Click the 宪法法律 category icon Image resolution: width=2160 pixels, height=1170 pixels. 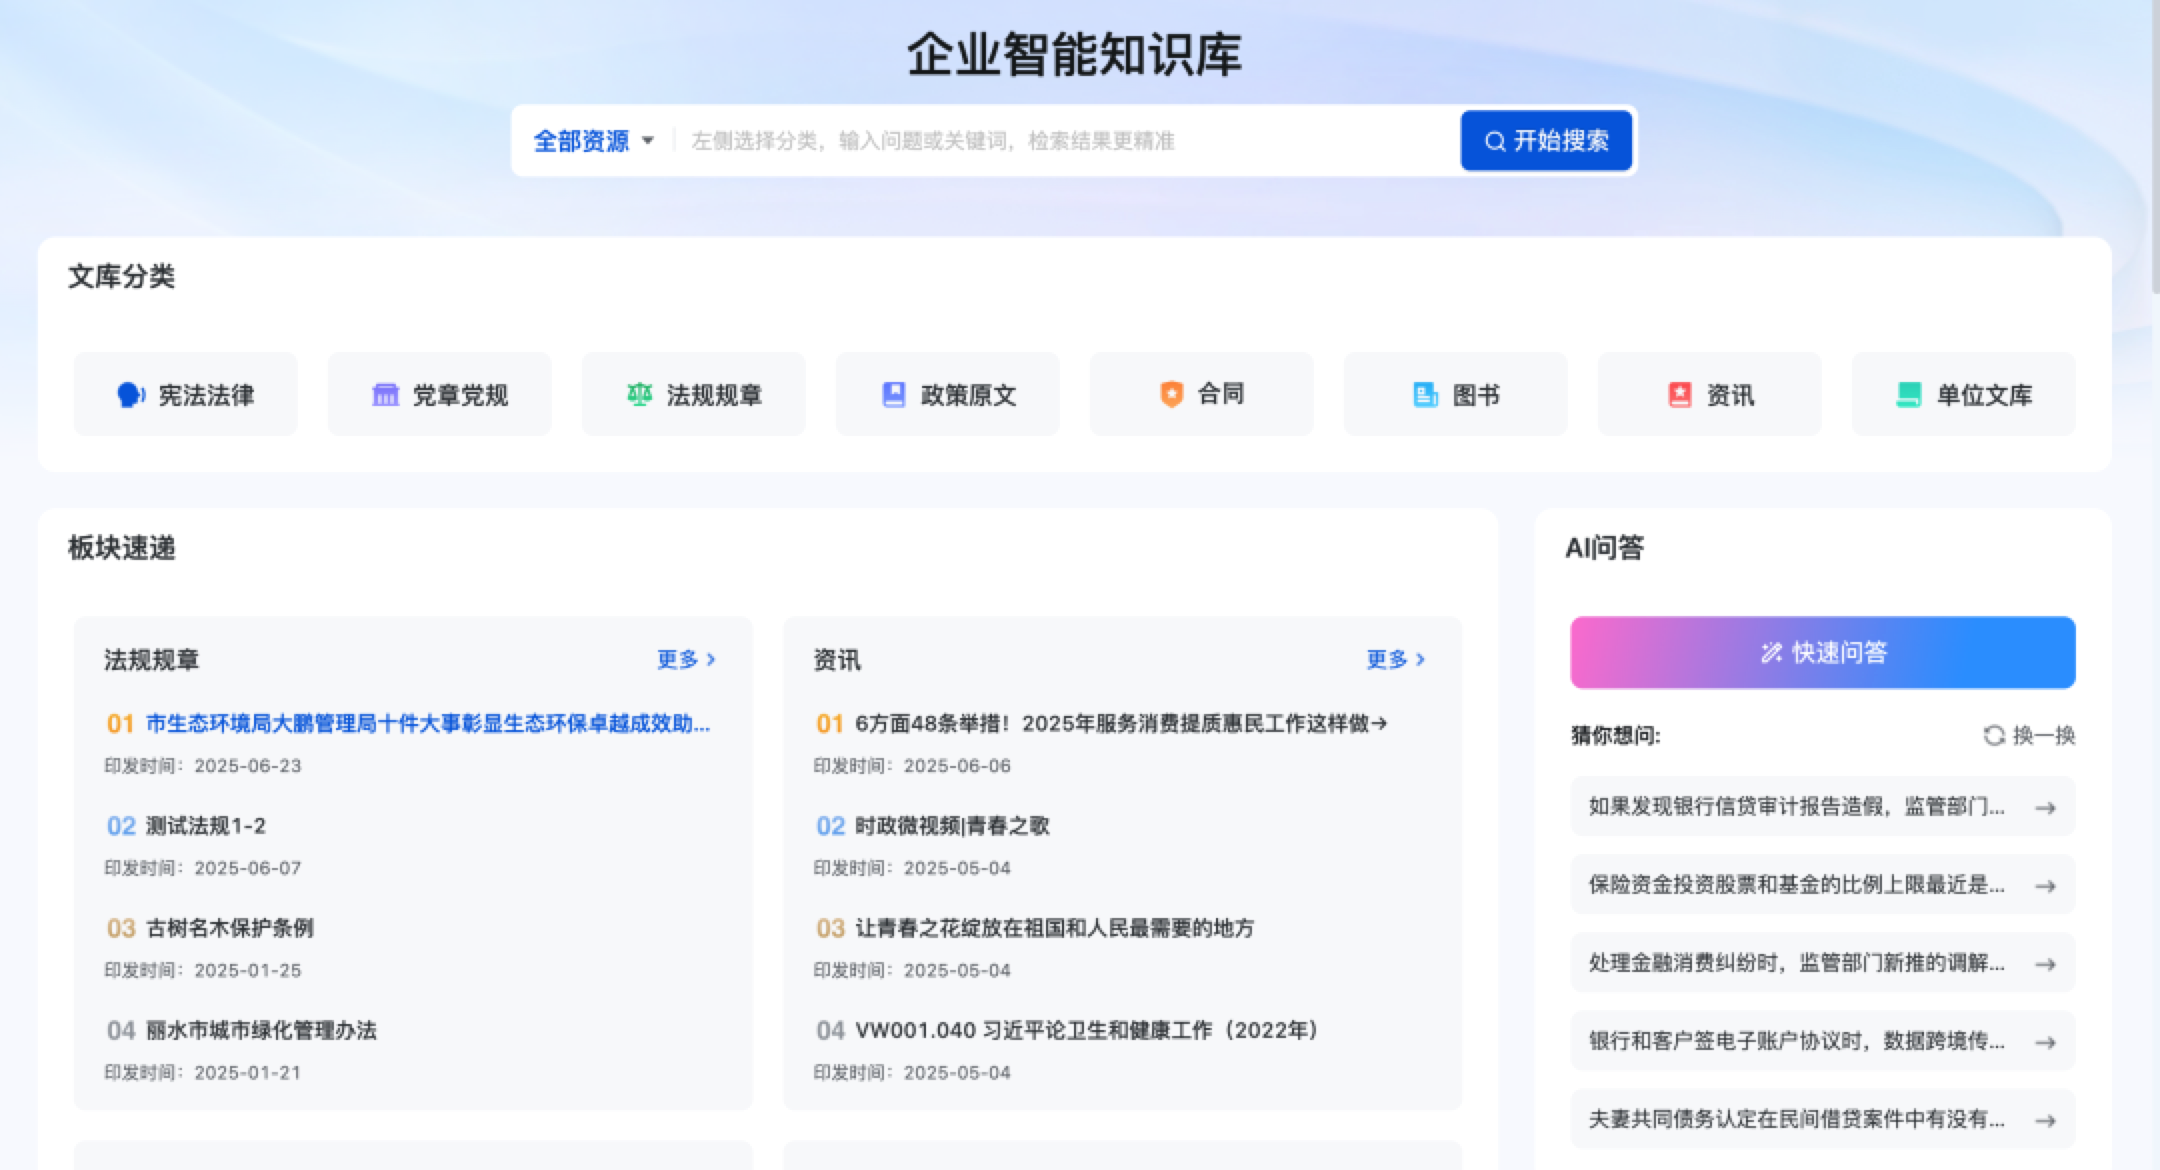[x=131, y=395]
